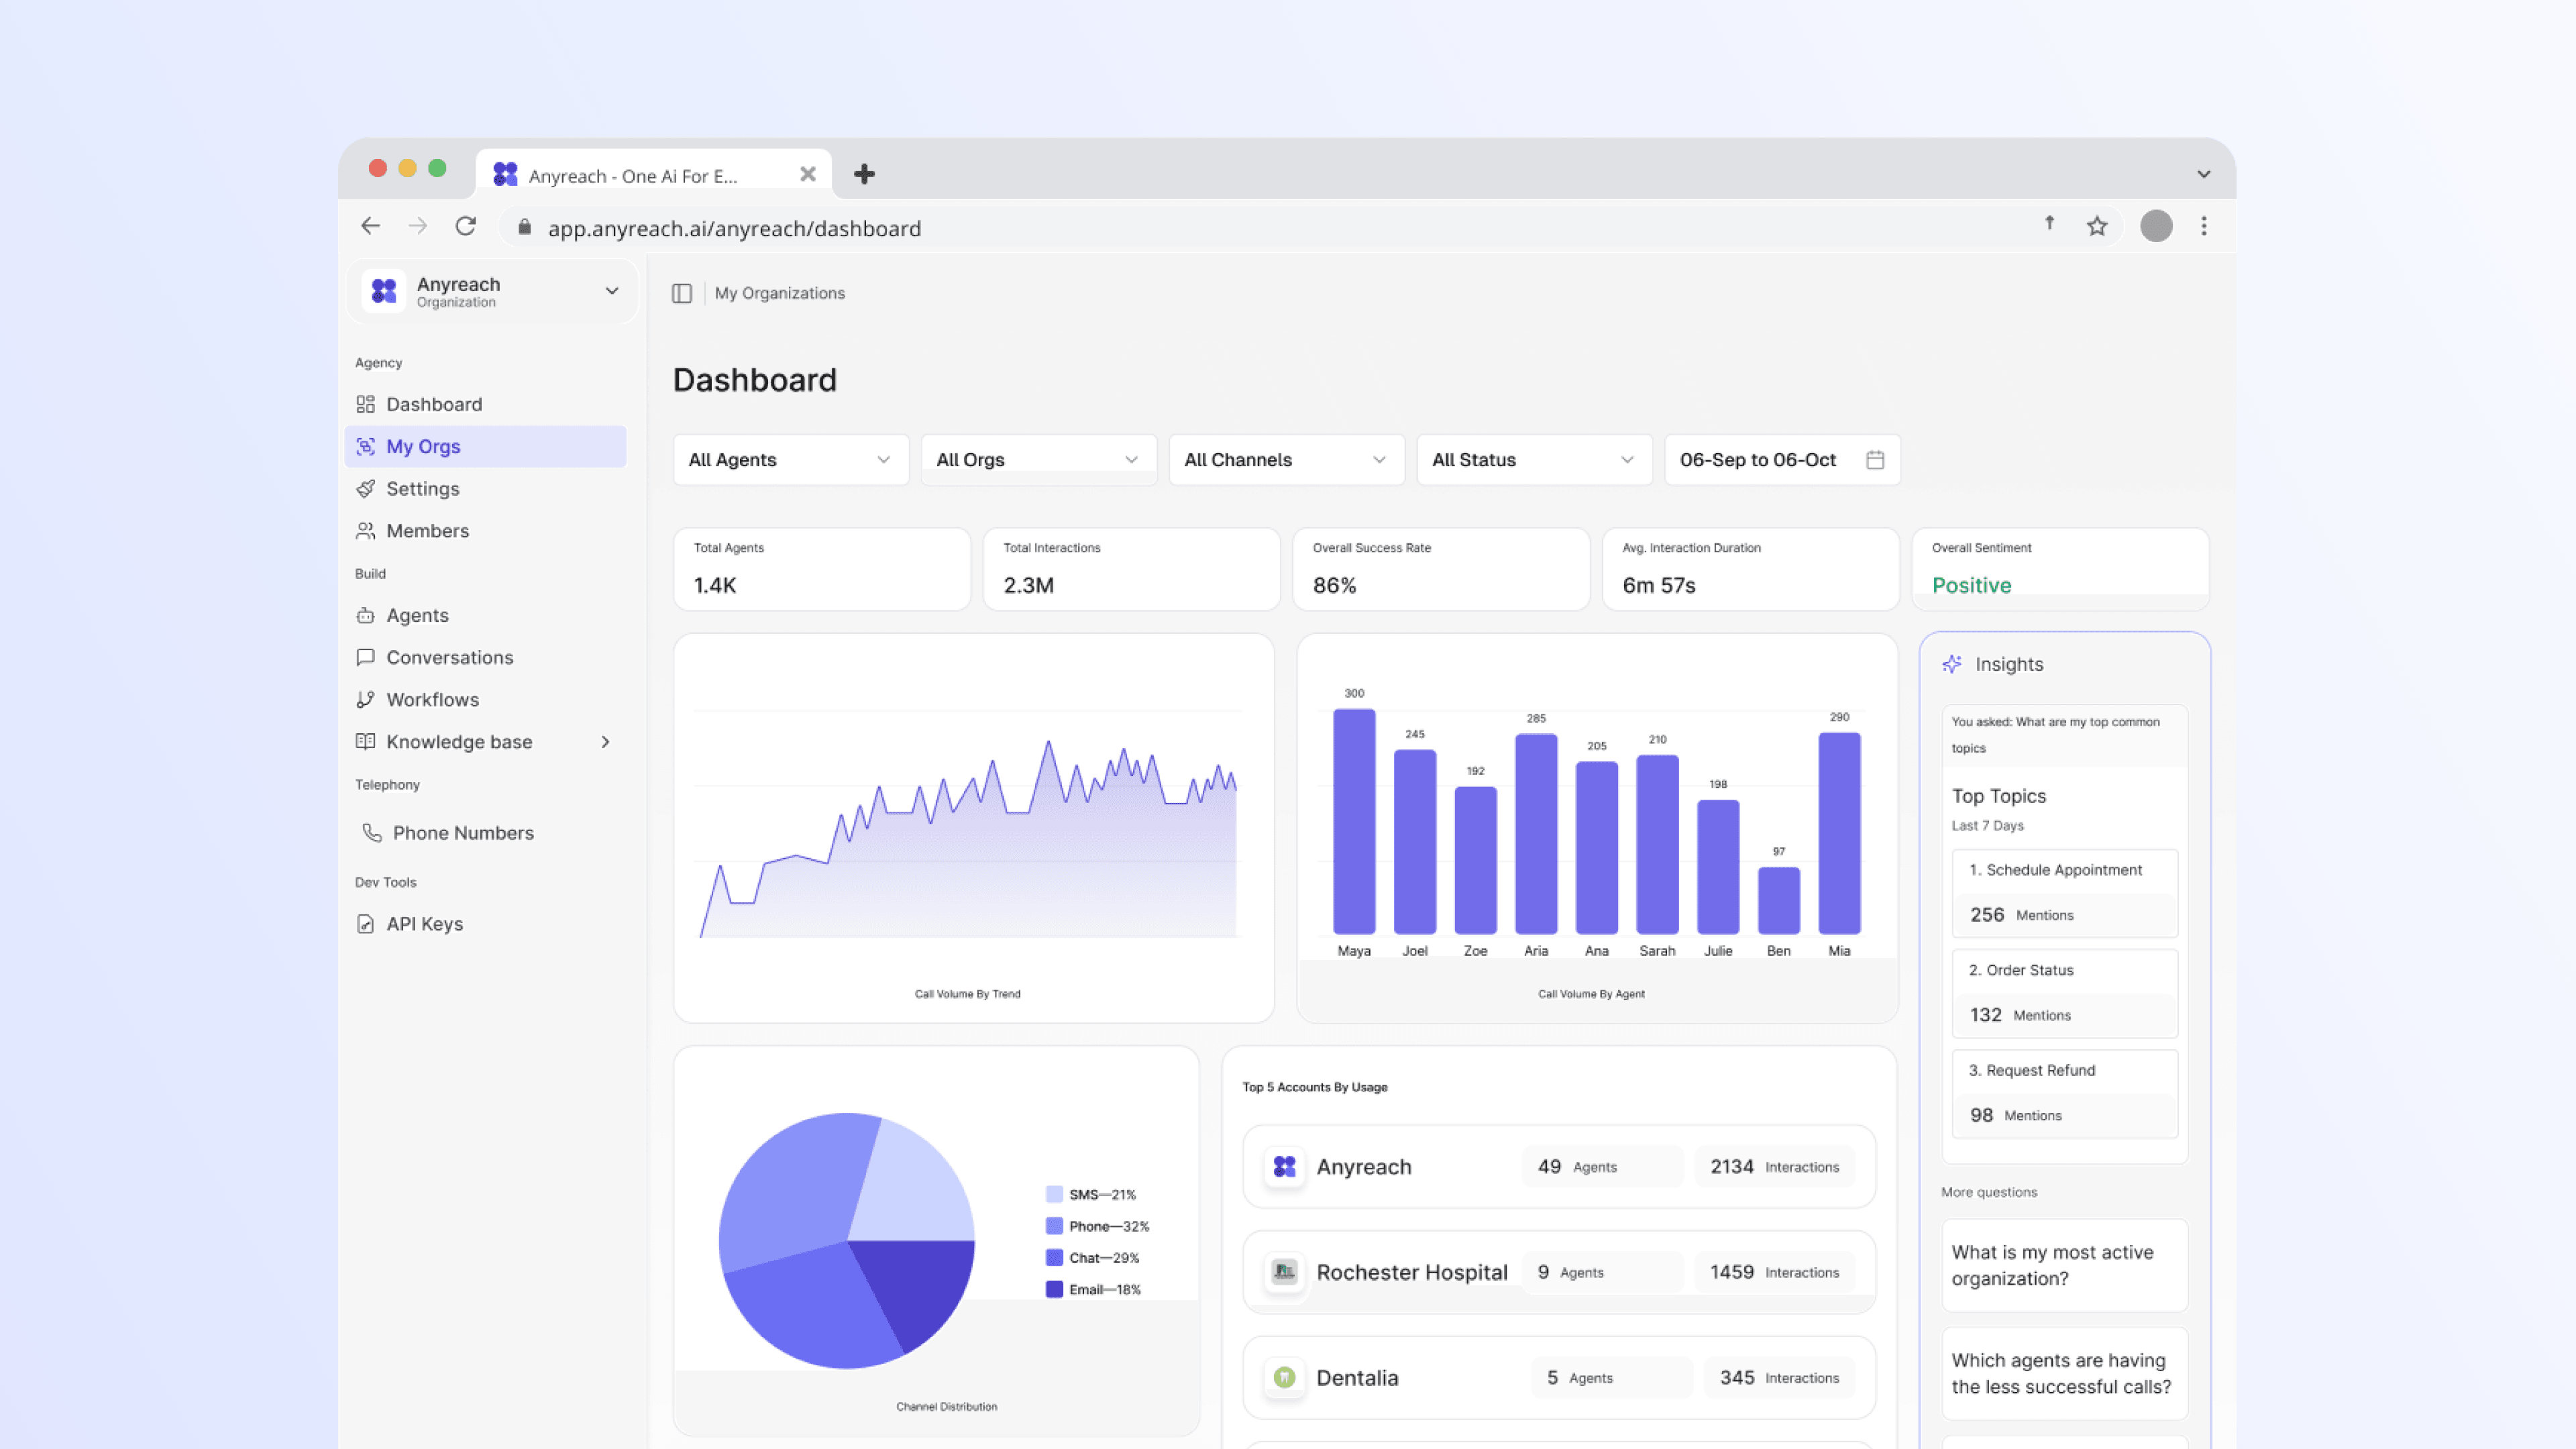This screenshot has width=2576, height=1449.
Task: Bookmark this page with the star icon
Action: pyautogui.click(x=2097, y=226)
